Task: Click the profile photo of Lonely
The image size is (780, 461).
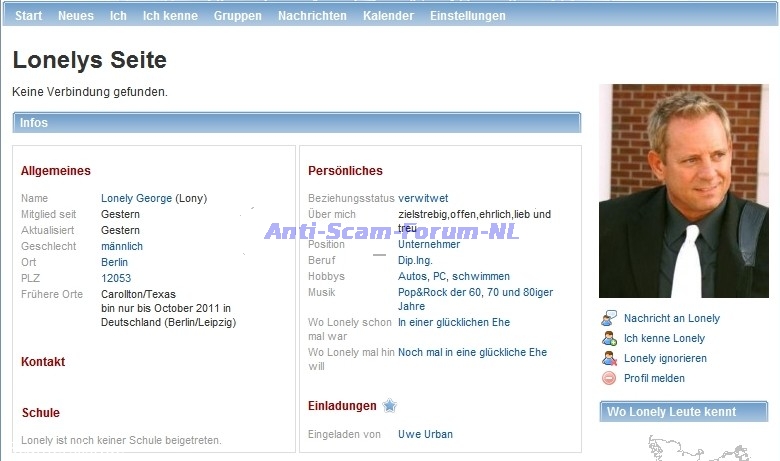Action: point(683,190)
